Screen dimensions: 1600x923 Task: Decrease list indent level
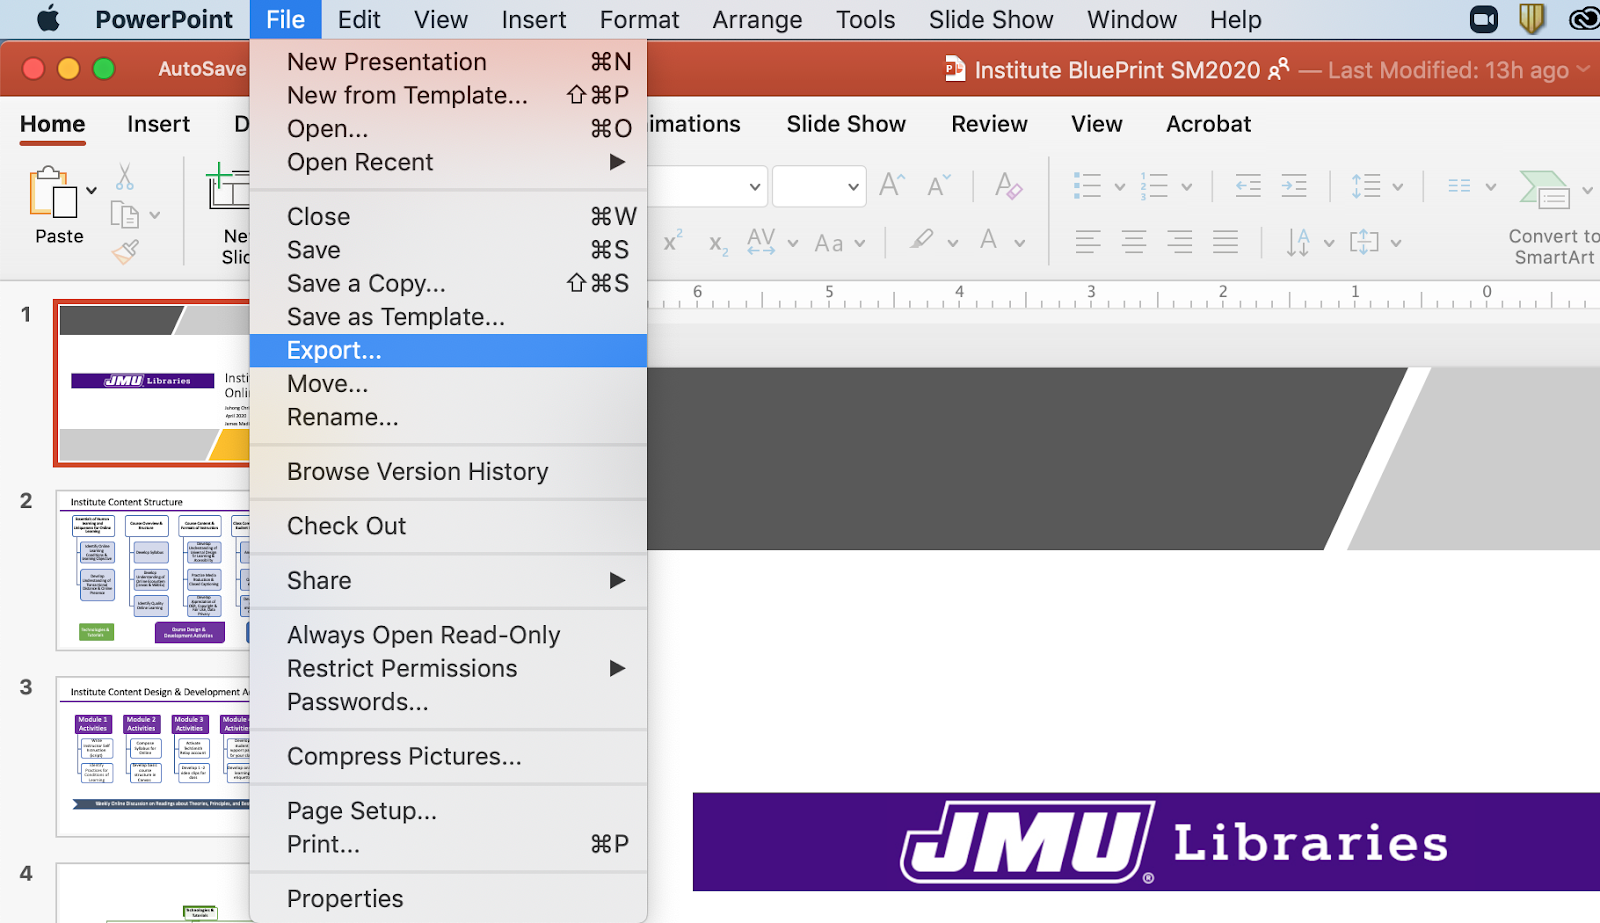[1248, 186]
